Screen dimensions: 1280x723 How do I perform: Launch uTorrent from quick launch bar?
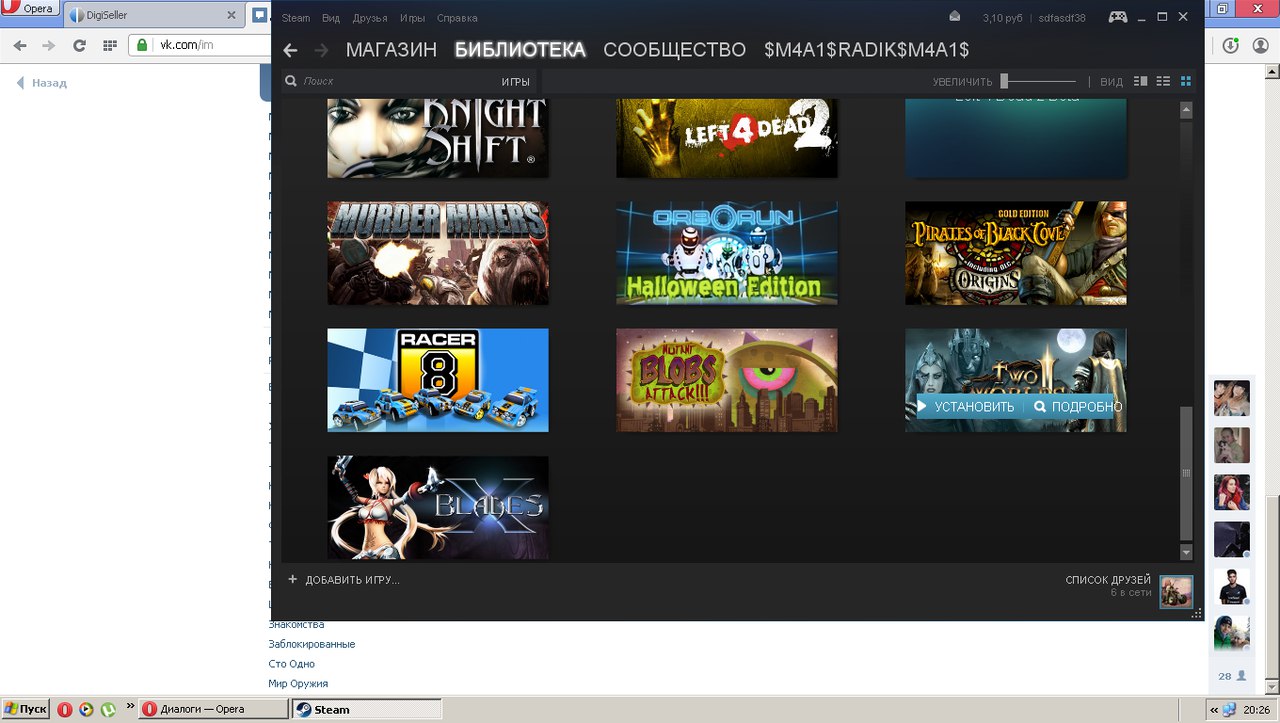pyautogui.click(x=108, y=709)
